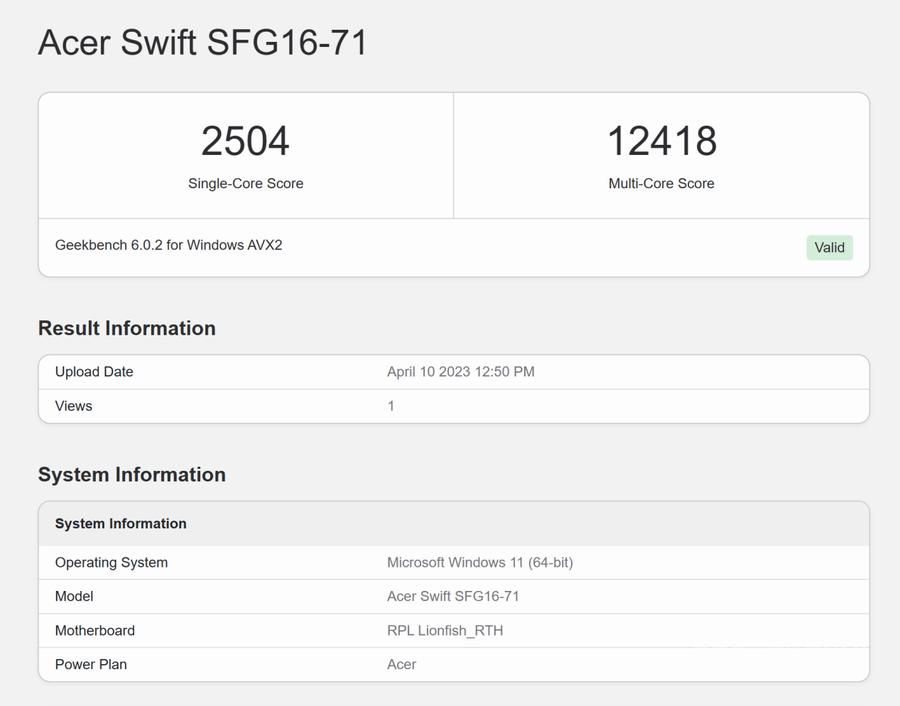Click the Acer Swift SFG16-71 model value
Image resolution: width=900 pixels, height=706 pixels.
453,597
